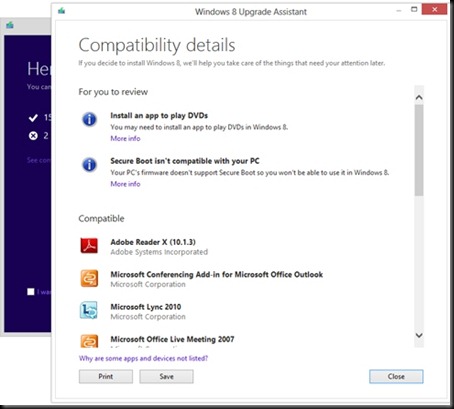This screenshot has width=454, height=409.
Task: Select the Adobe Reader X icon
Action: pos(89,246)
